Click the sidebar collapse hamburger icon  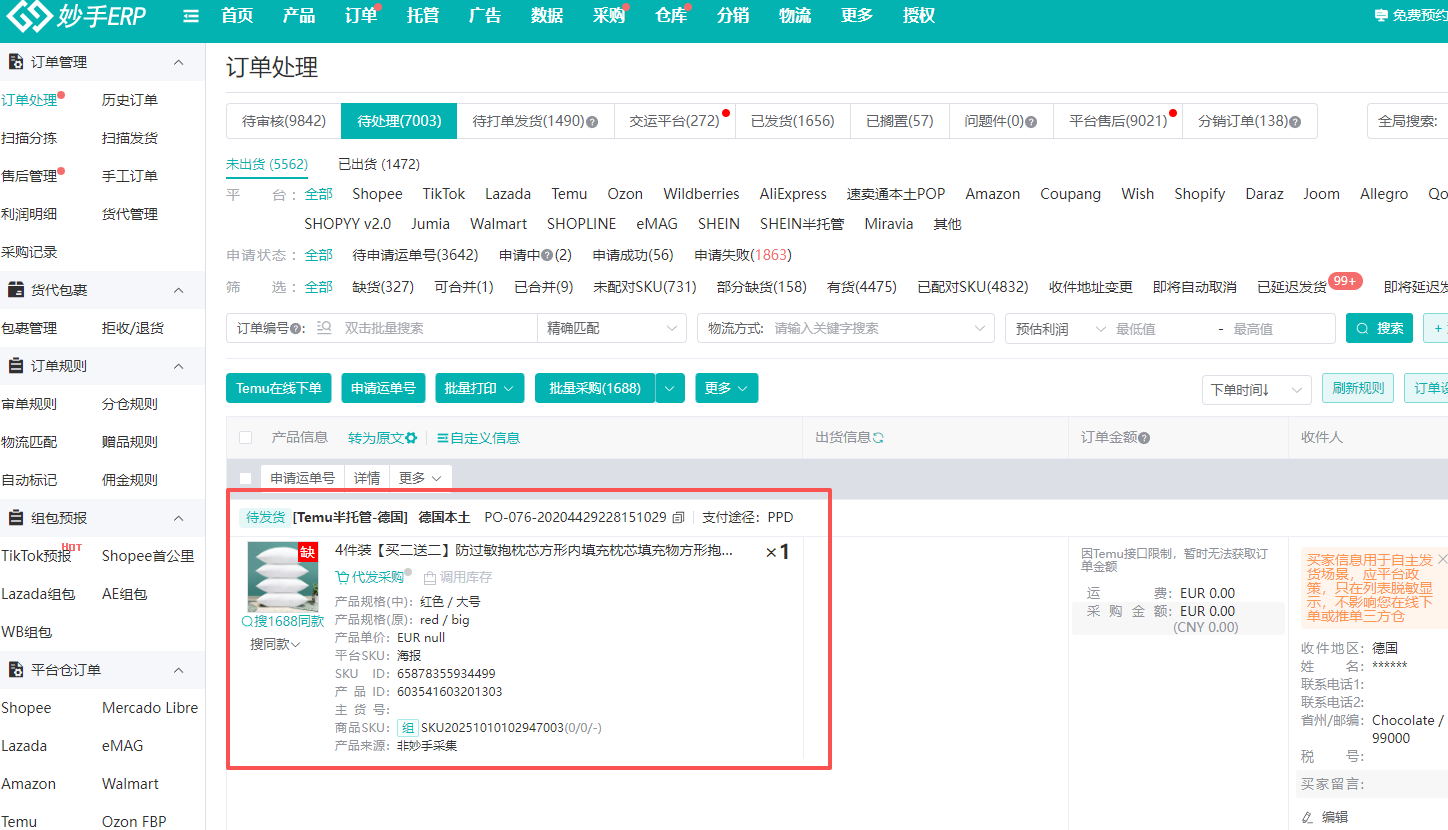(x=191, y=16)
